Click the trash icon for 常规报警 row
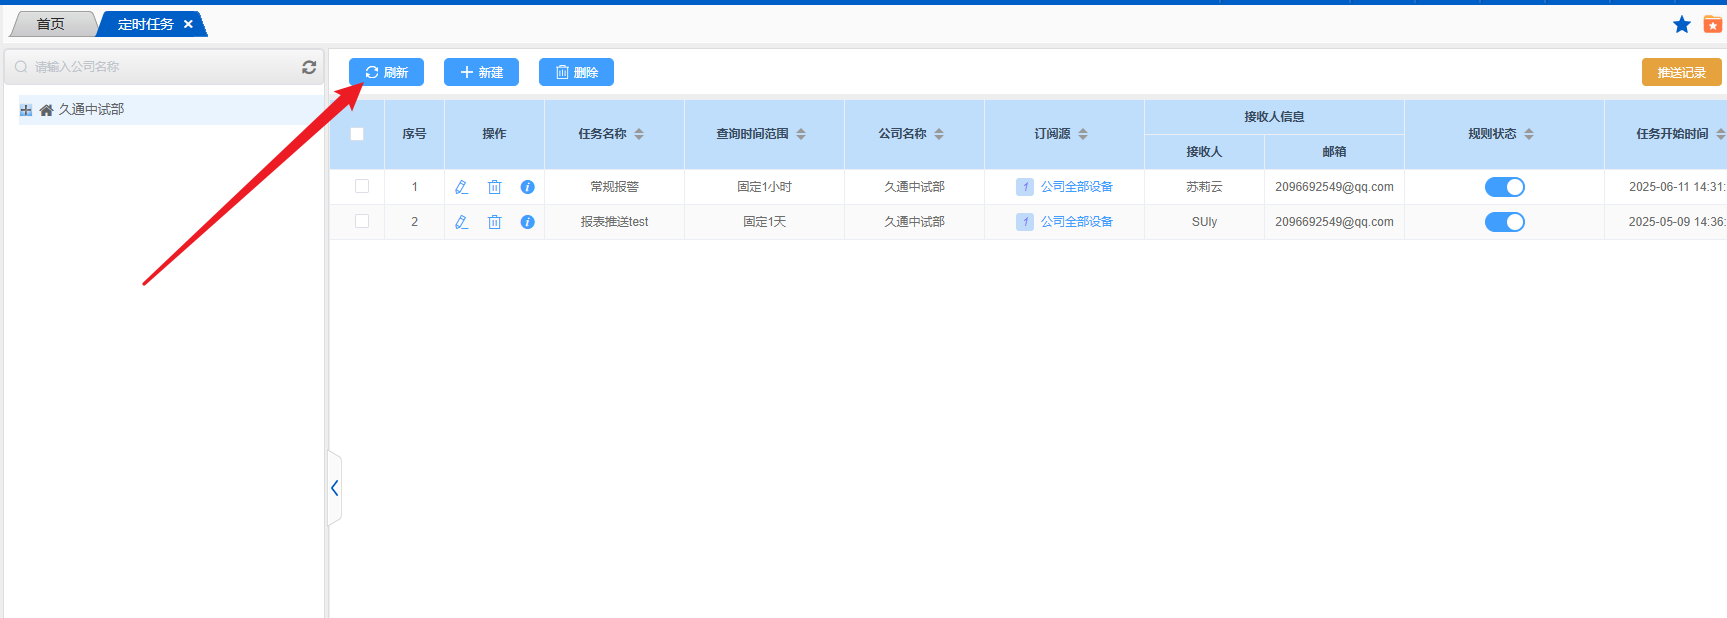The image size is (1727, 618). point(494,187)
